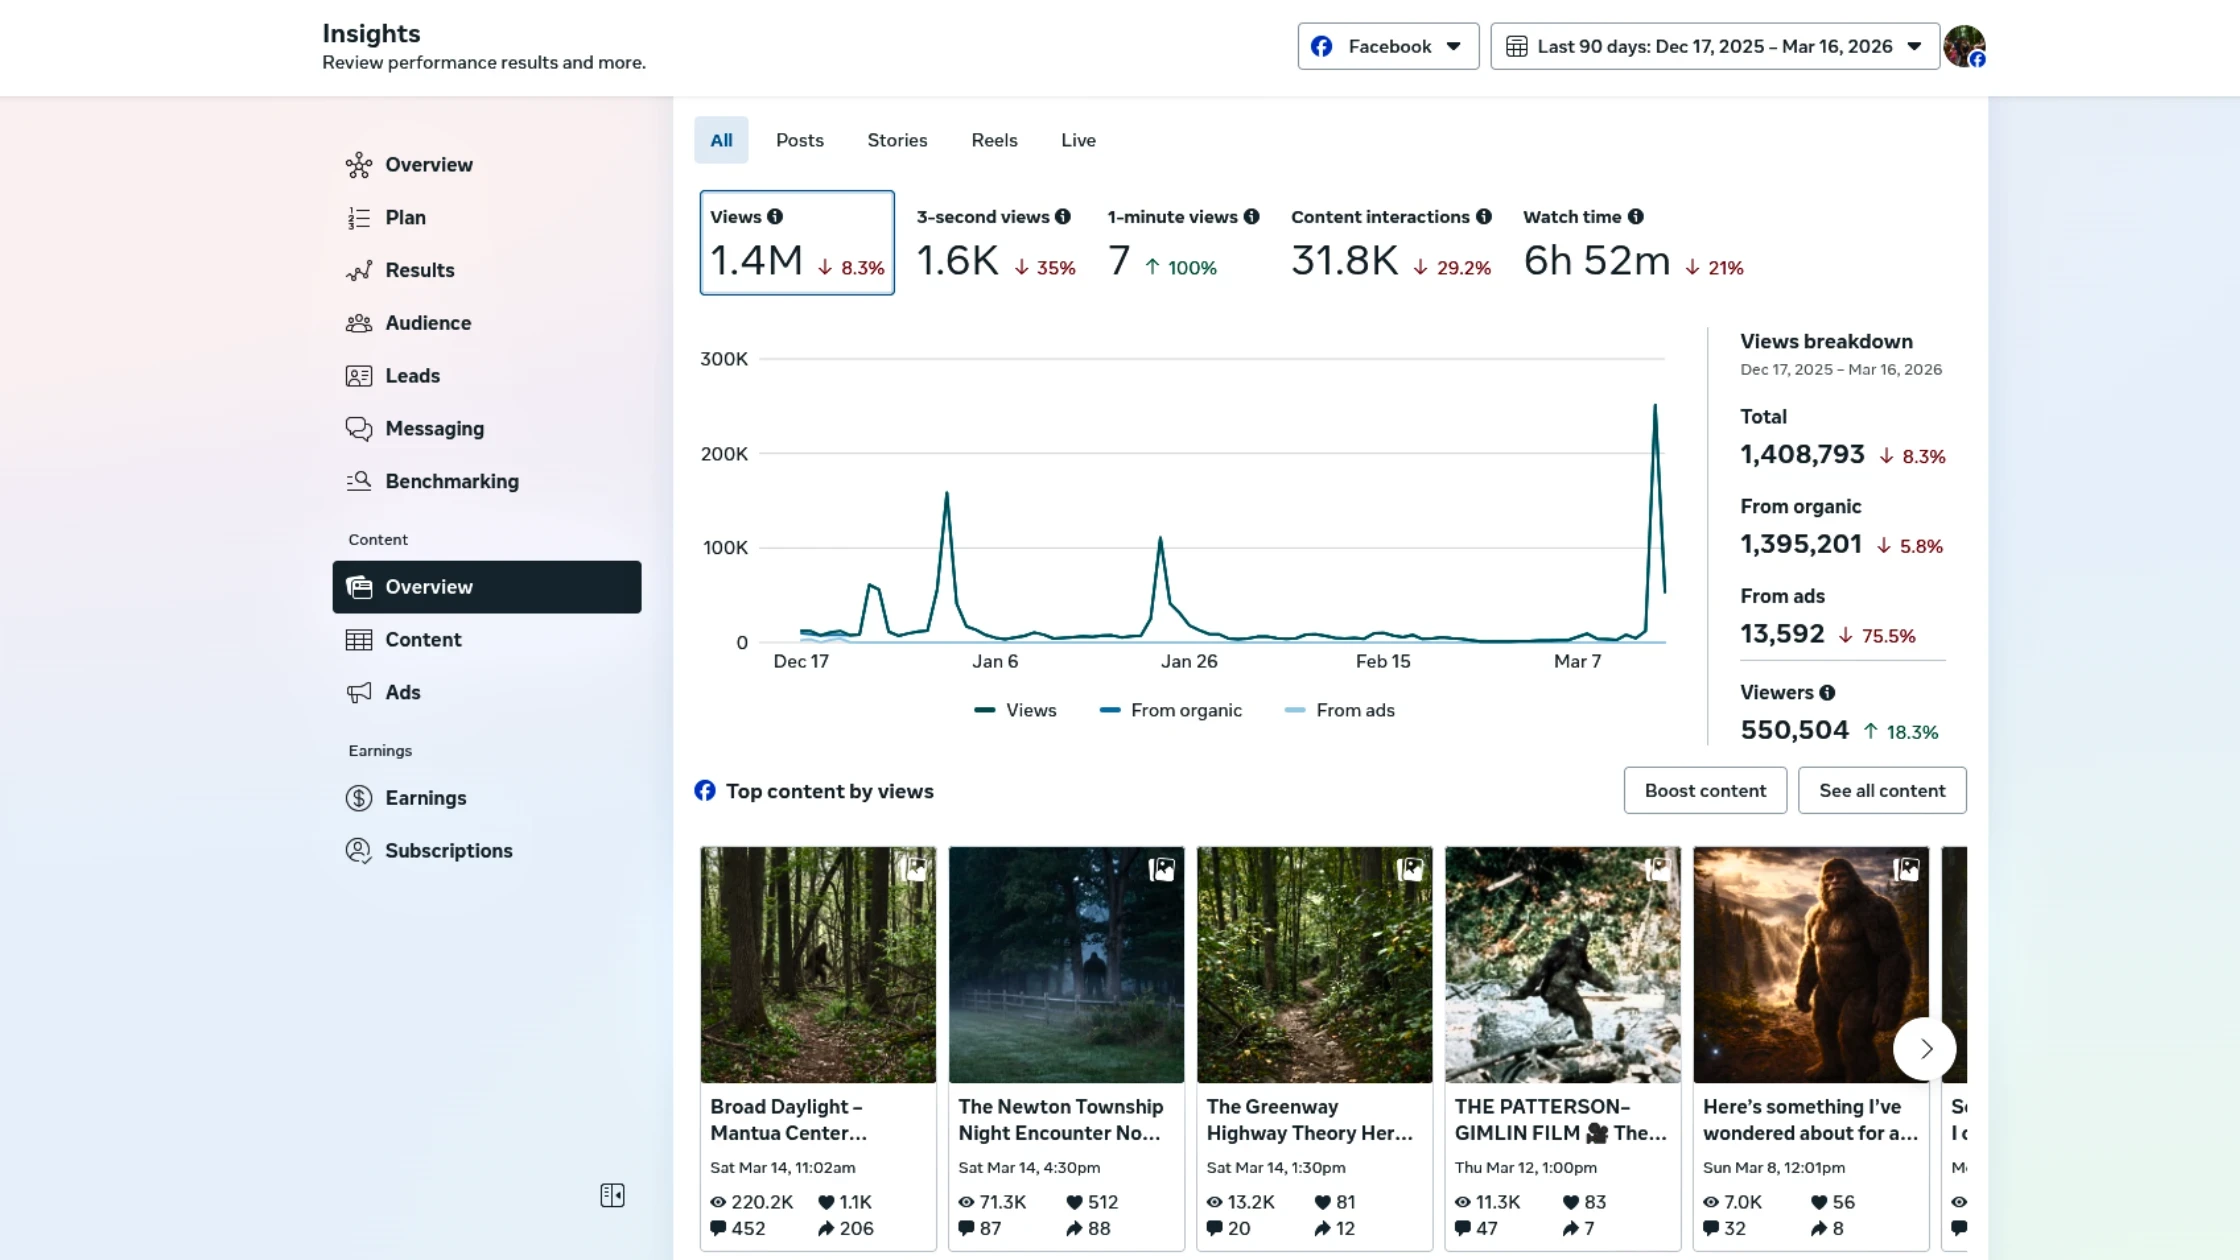Click the Earnings dollar icon
2240x1260 pixels.
click(358, 798)
